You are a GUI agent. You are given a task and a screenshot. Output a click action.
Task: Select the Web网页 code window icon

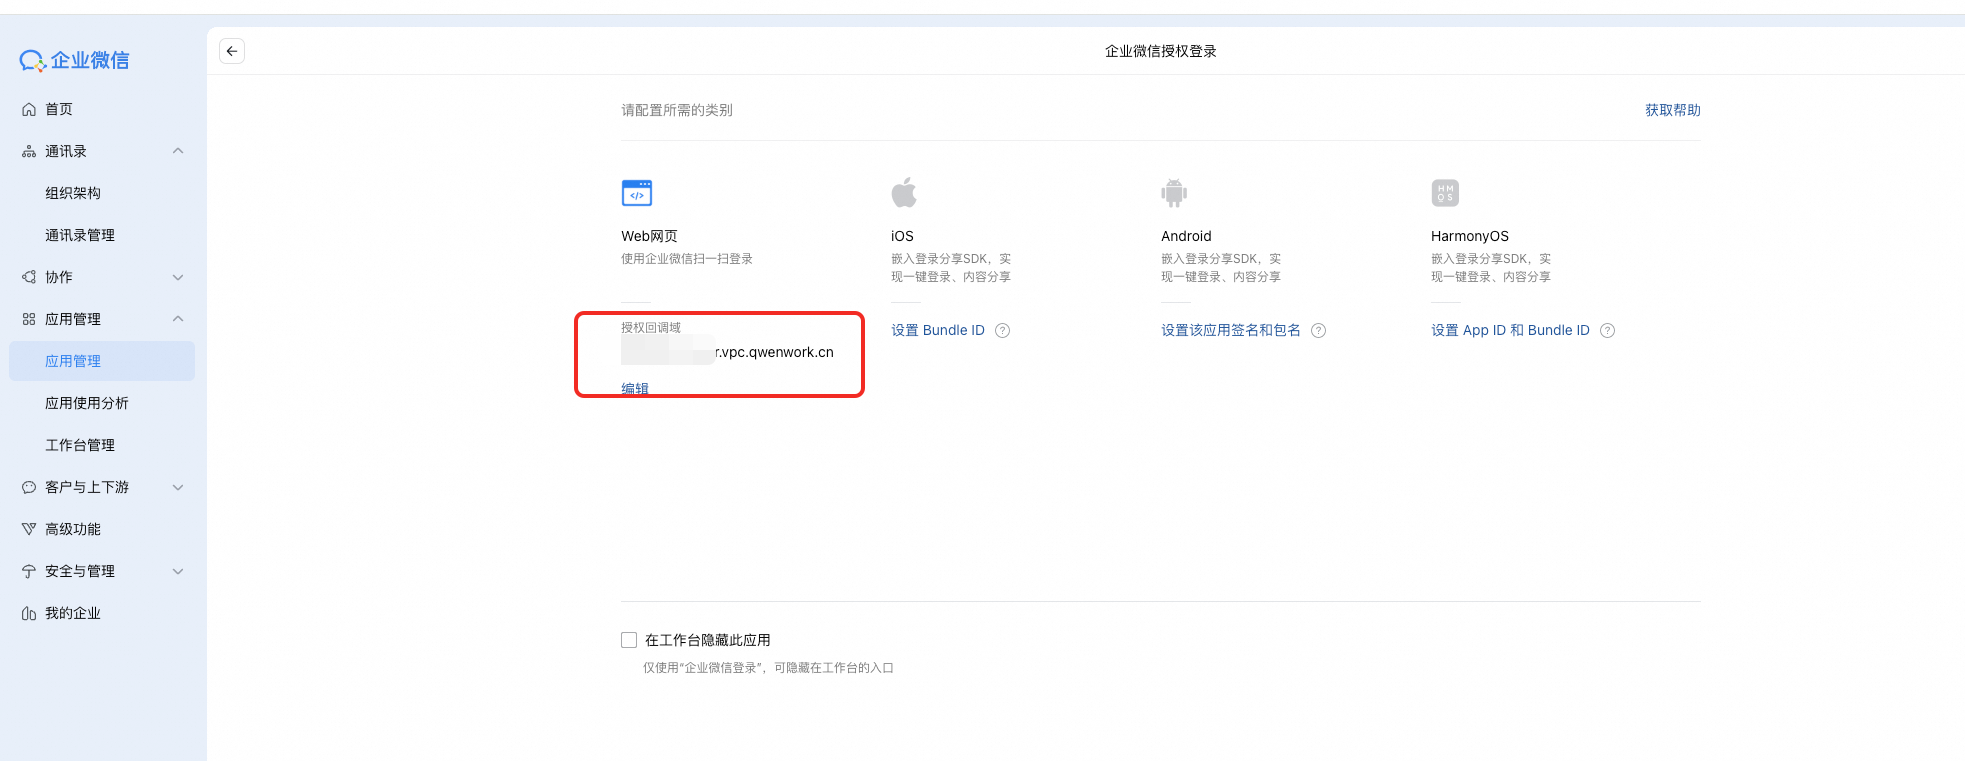coord(637,193)
